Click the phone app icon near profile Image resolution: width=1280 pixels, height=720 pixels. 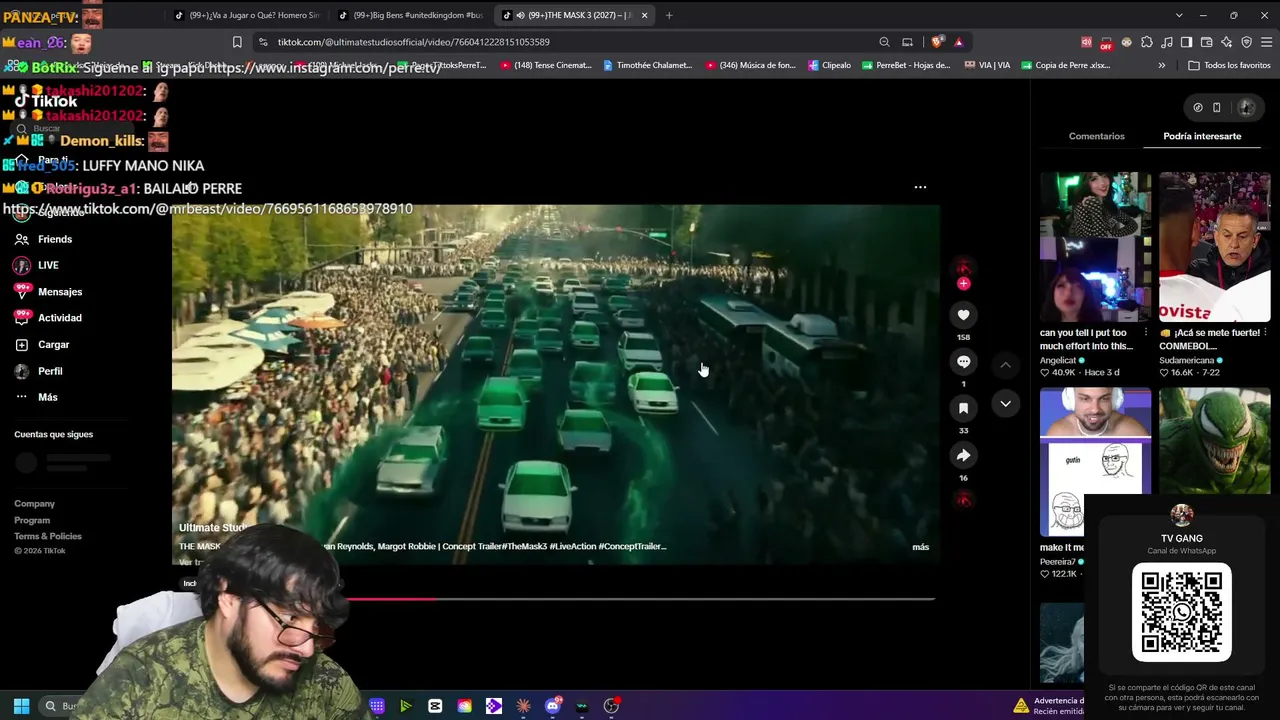click(1217, 107)
